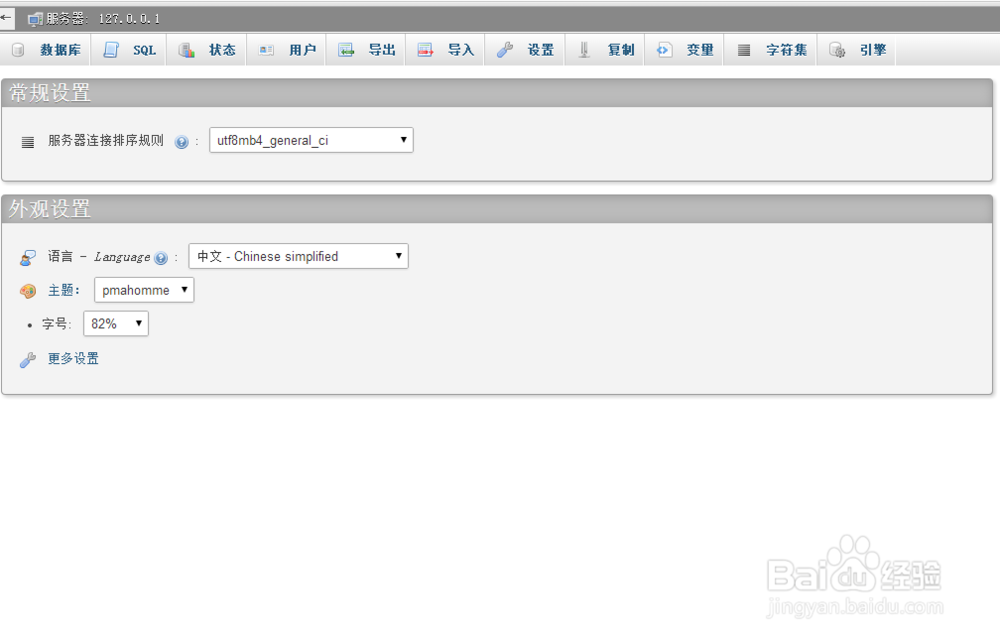Click the server 127.0.0.1 breadcrumb link

pyautogui.click(x=103, y=19)
